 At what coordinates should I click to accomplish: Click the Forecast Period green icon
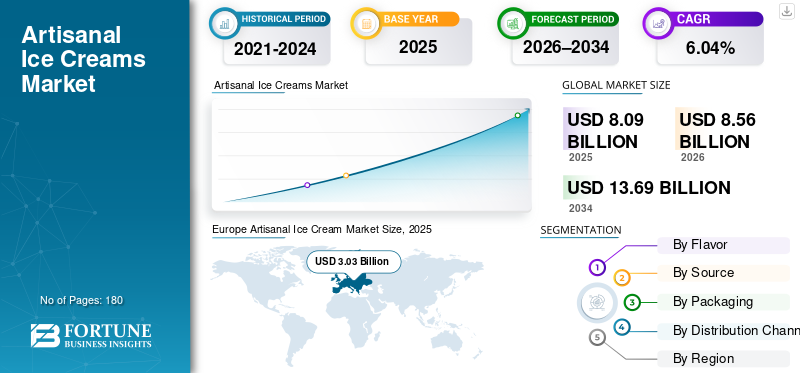pos(513,23)
